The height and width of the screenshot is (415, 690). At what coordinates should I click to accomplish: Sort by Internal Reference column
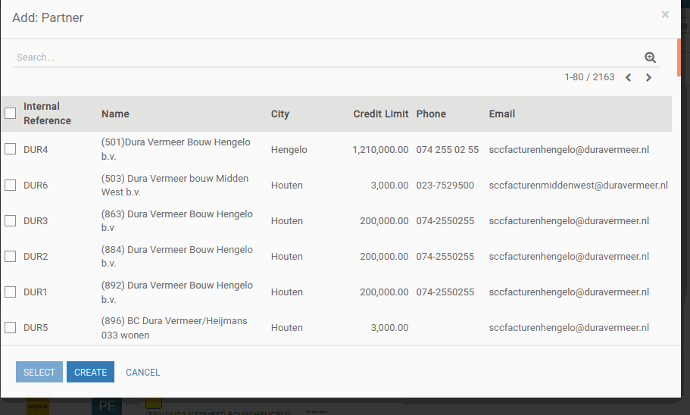[x=47, y=114]
